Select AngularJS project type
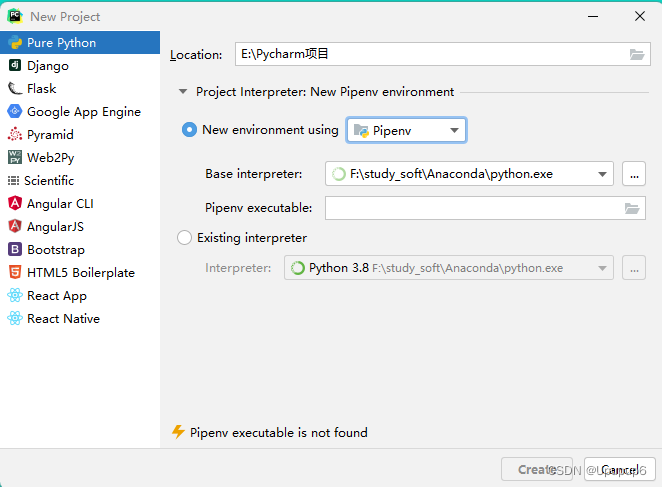This screenshot has width=662, height=487. [x=80, y=227]
